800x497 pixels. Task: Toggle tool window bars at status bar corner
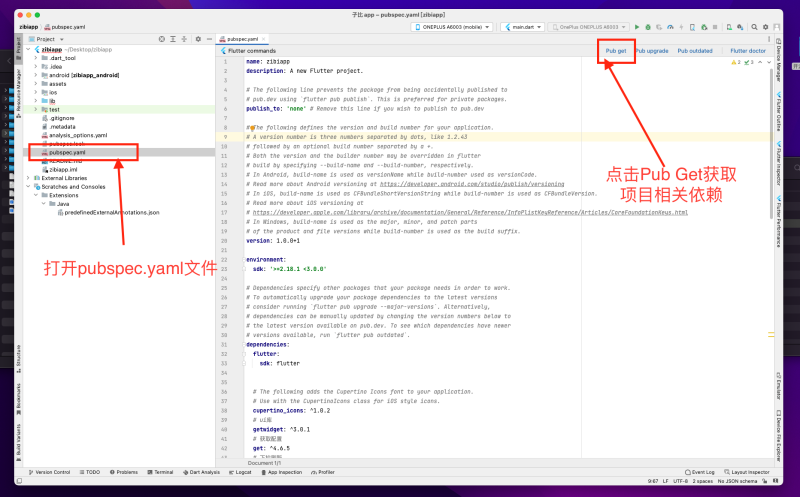[x=19, y=481]
